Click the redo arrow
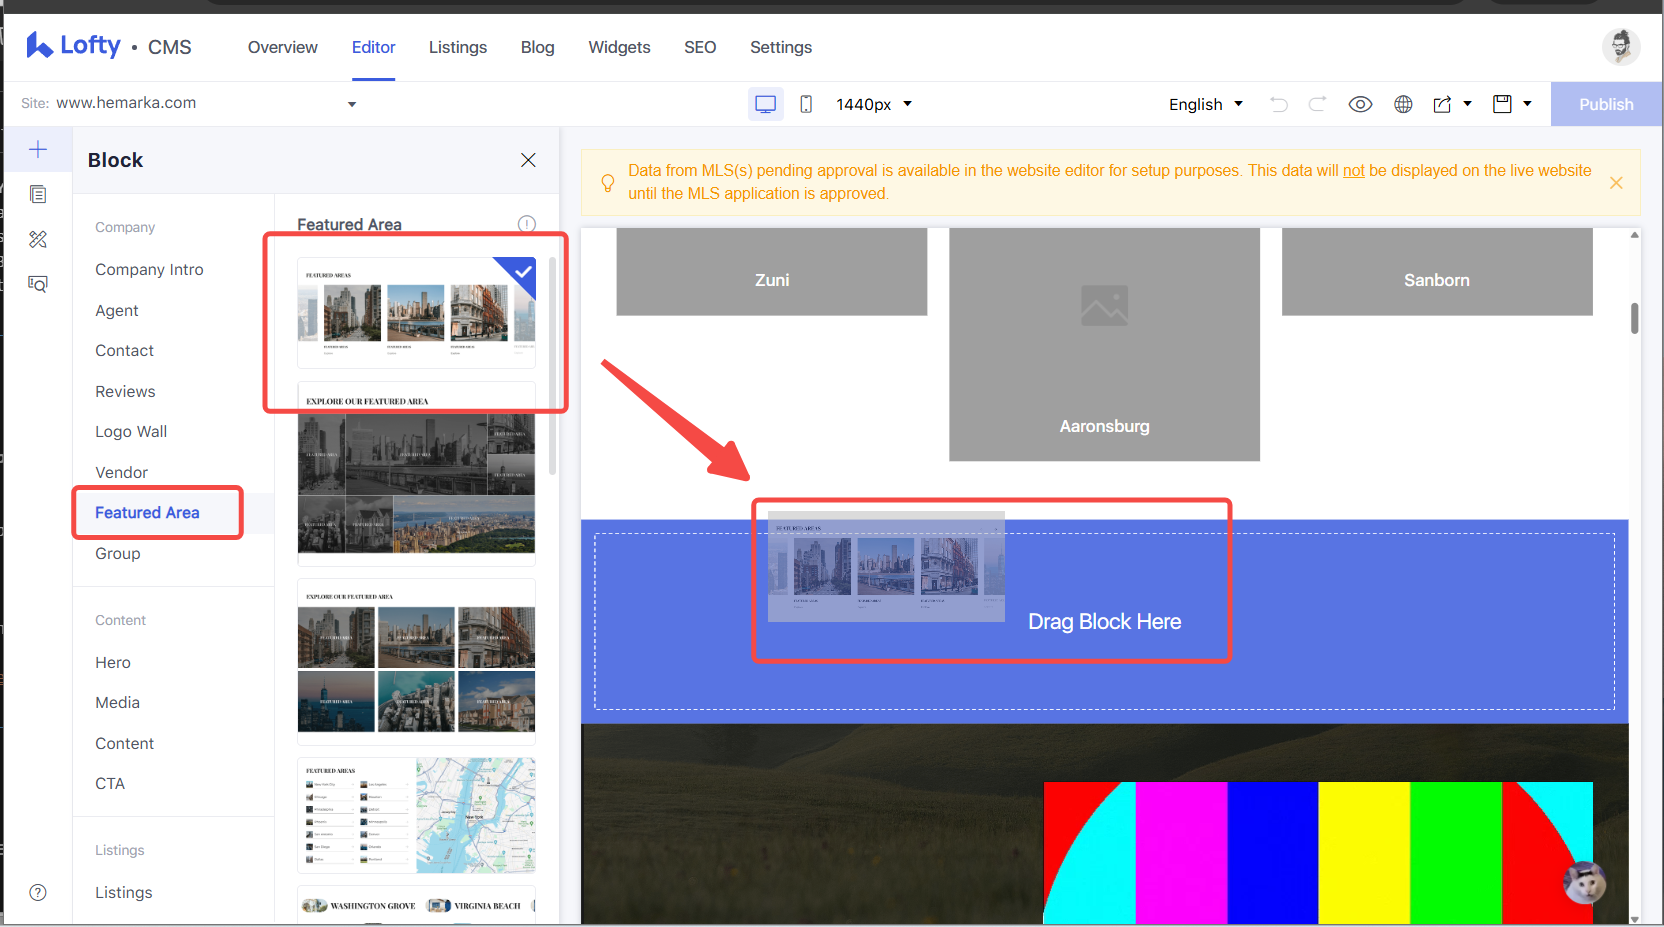The width and height of the screenshot is (1664, 927). pos(1318,104)
